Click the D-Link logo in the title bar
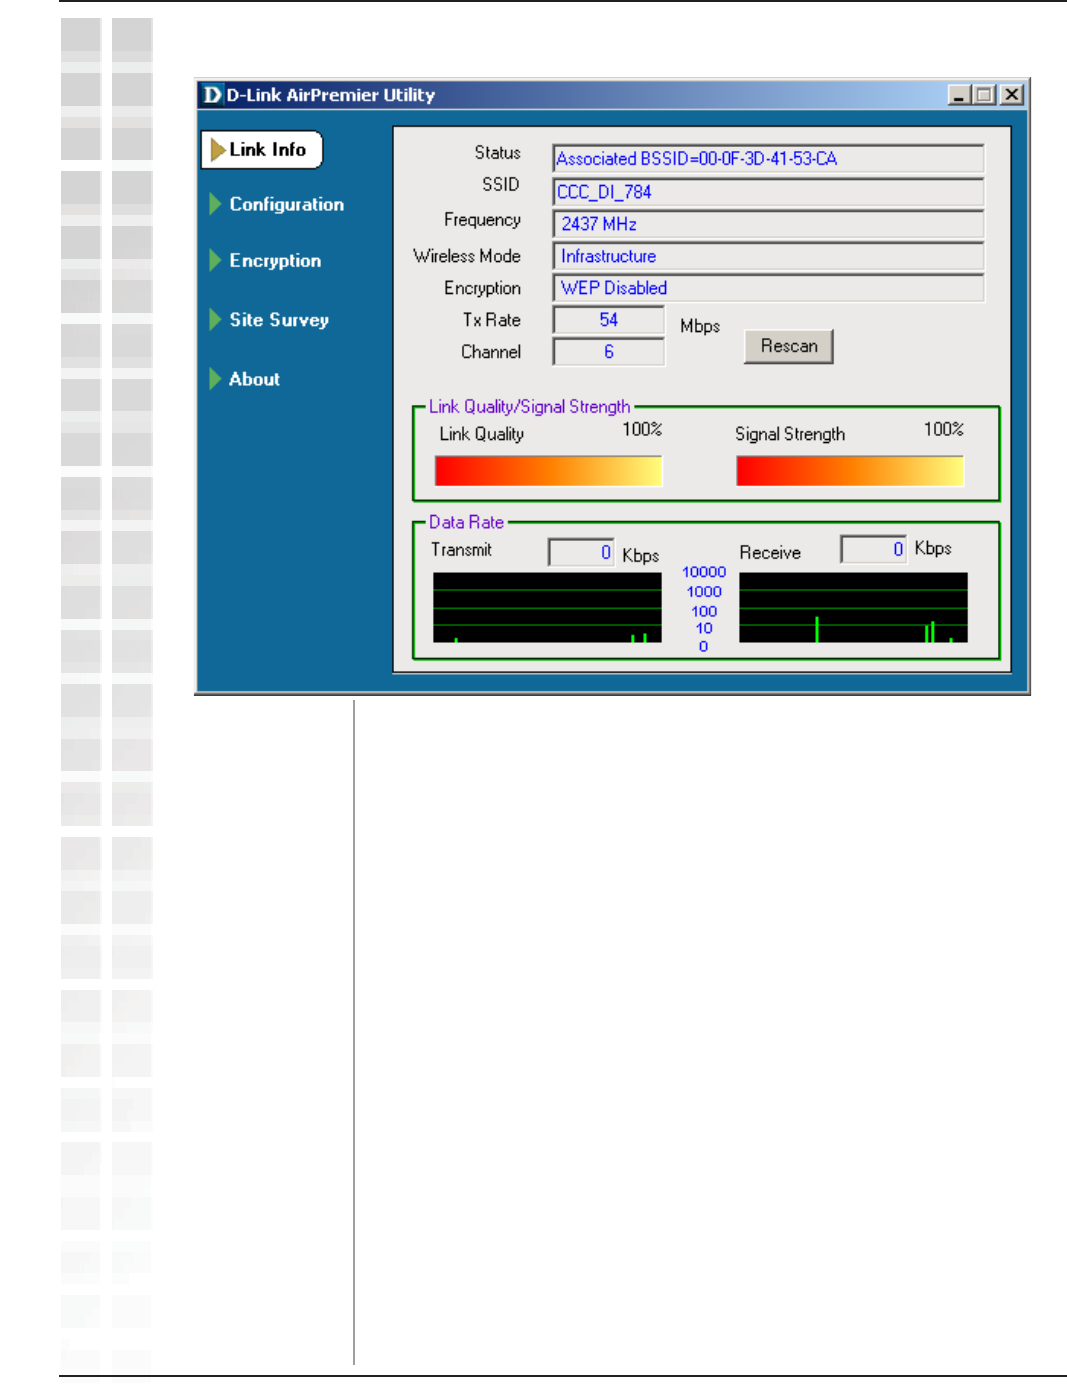1067x1394 pixels. pyautogui.click(x=212, y=95)
